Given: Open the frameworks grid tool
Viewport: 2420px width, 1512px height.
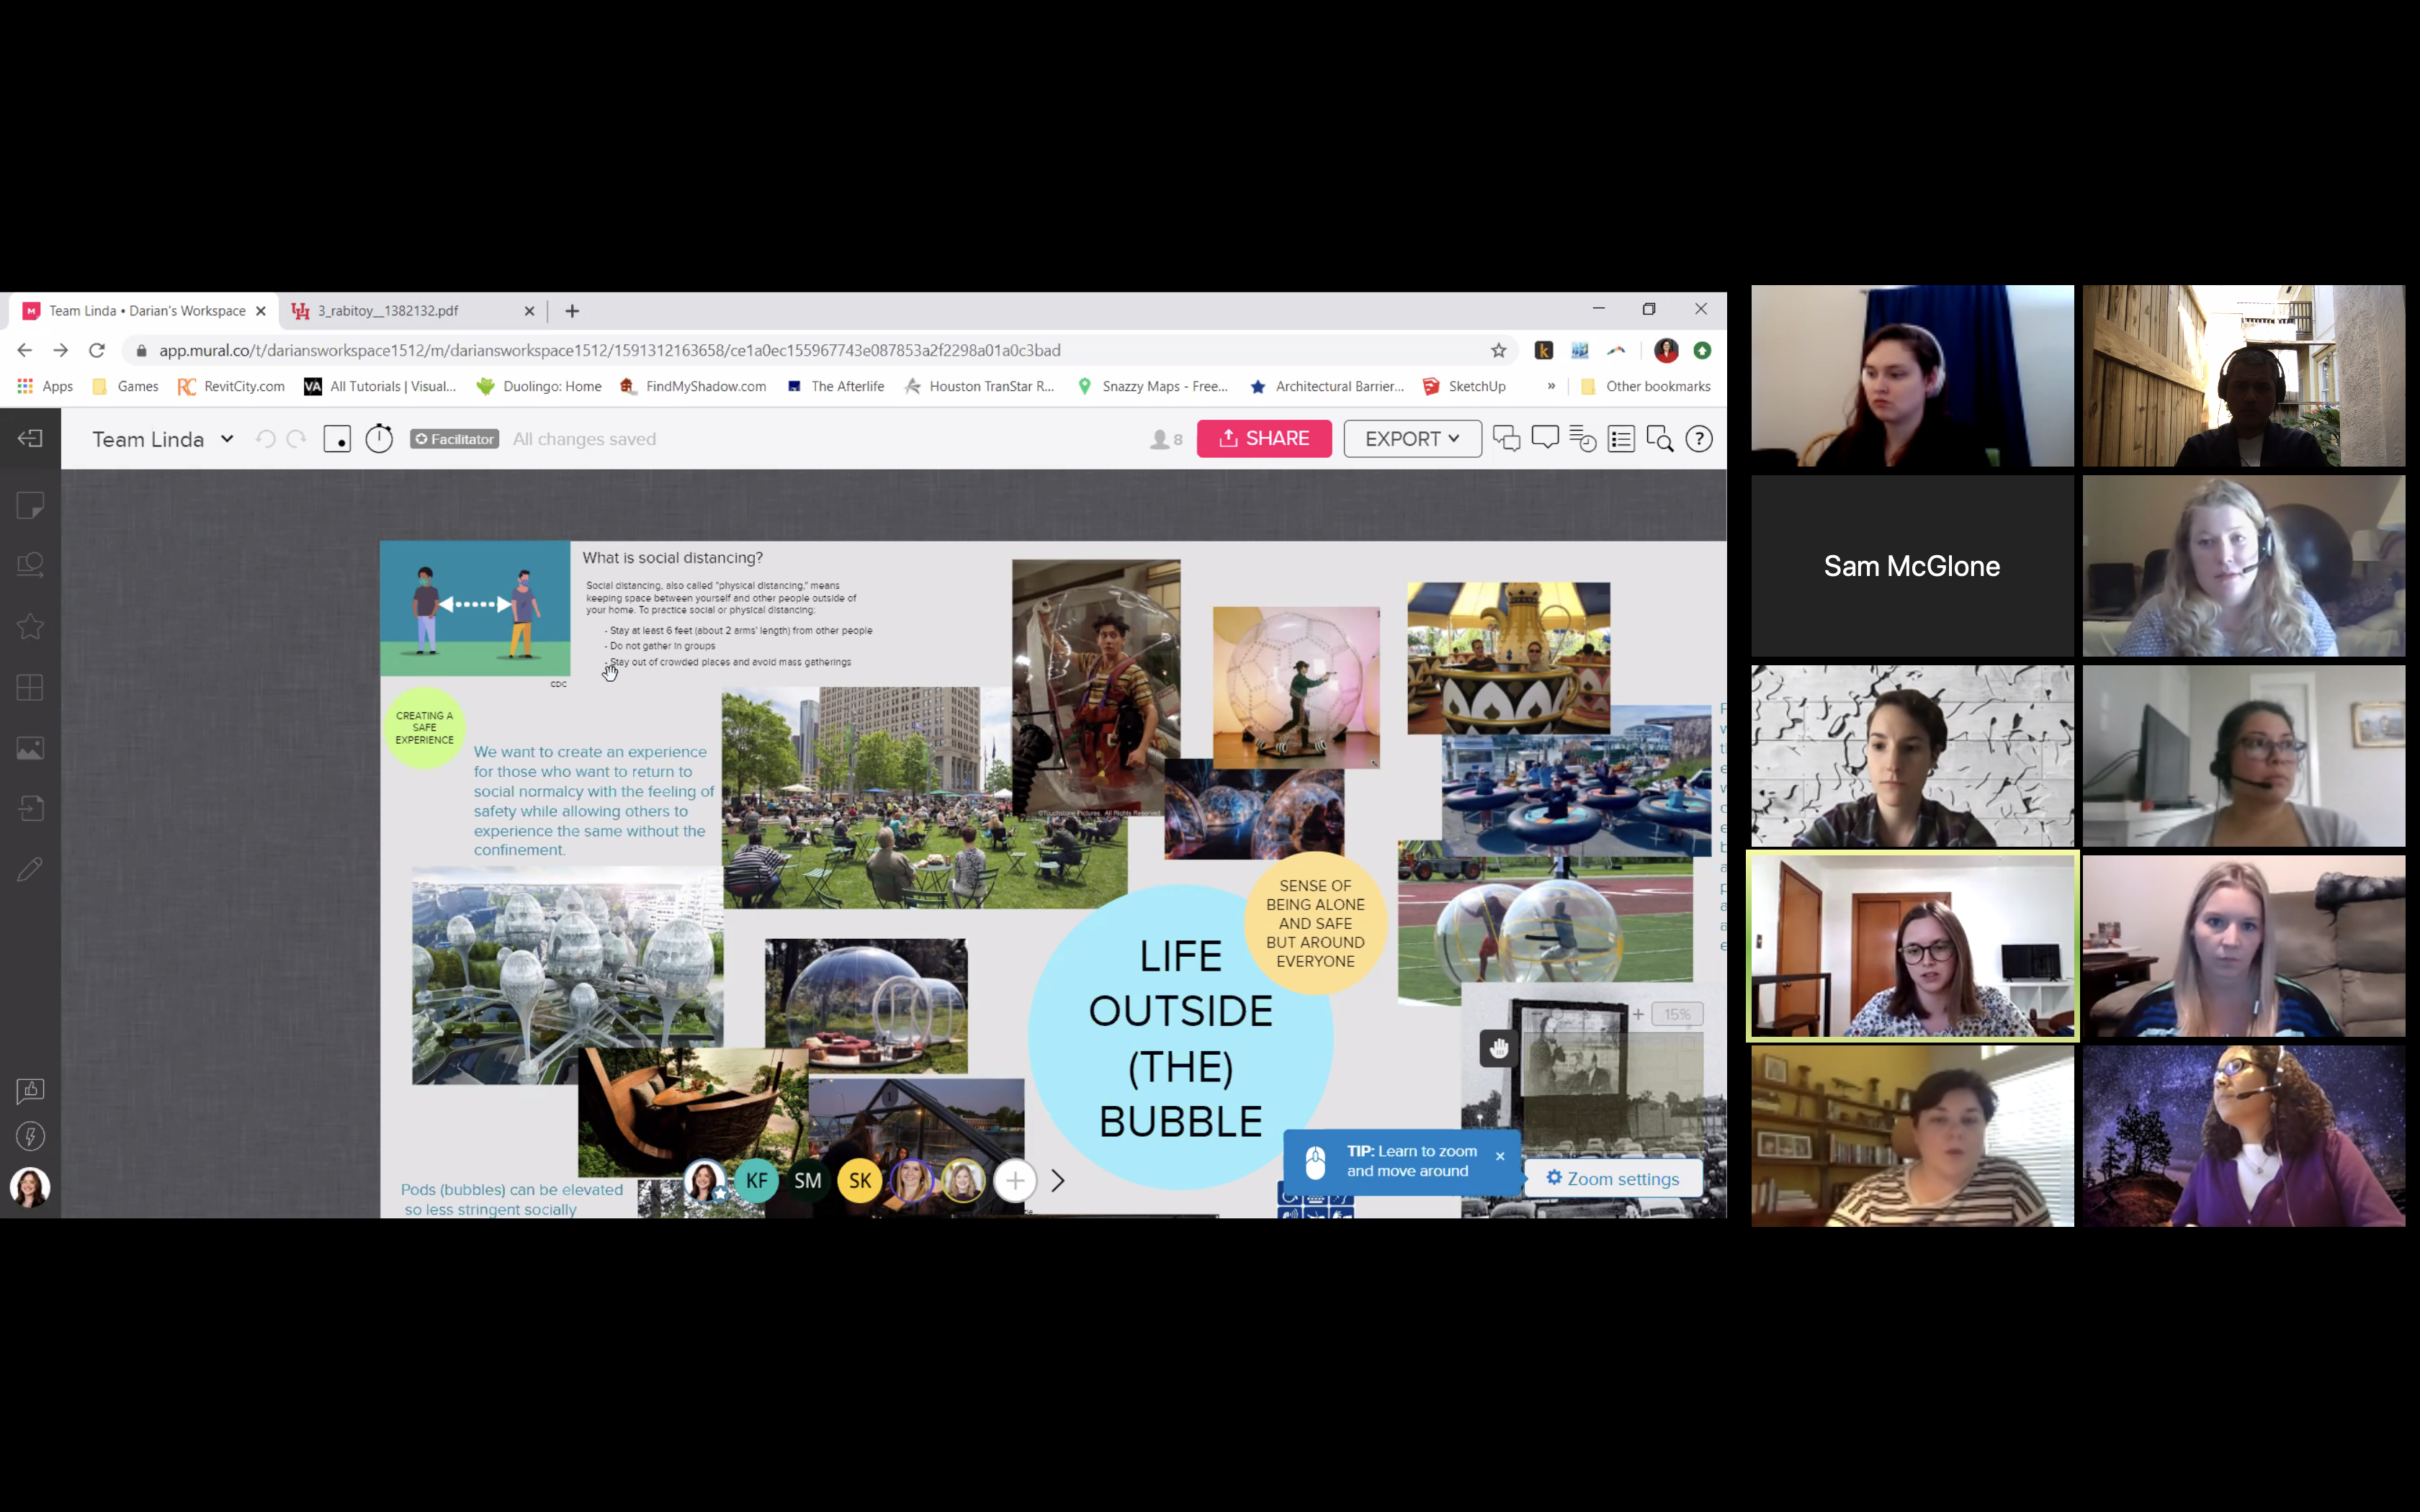Looking at the screenshot, I should (30, 687).
